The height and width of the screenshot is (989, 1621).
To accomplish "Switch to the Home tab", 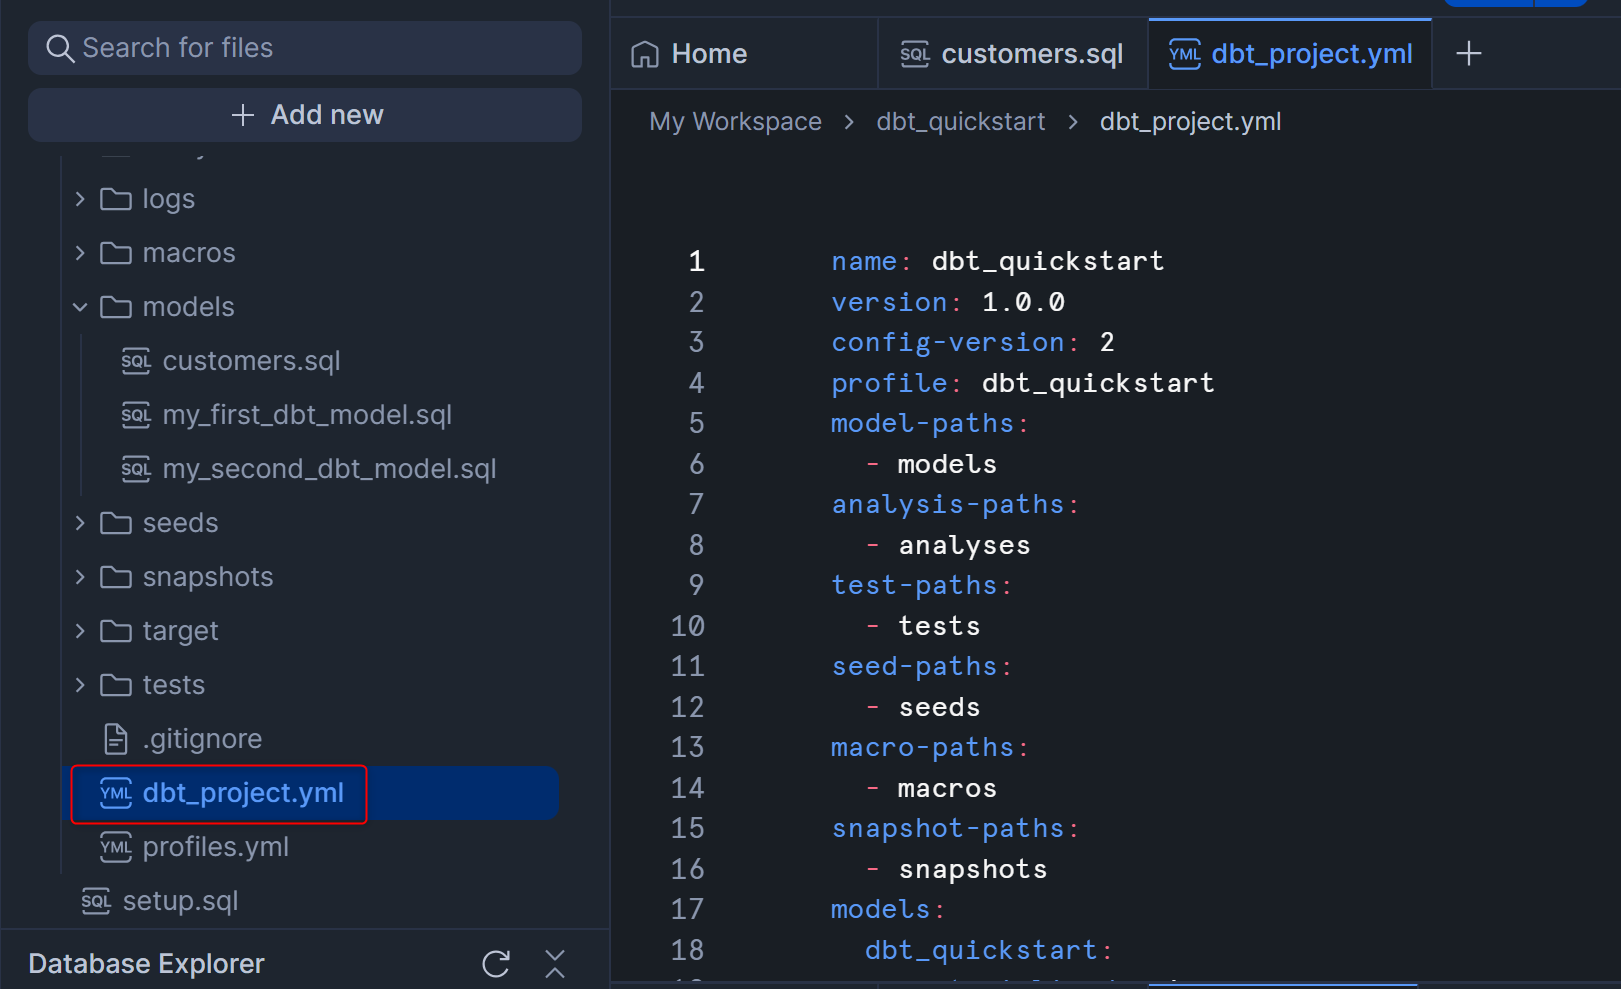I will (x=690, y=54).
